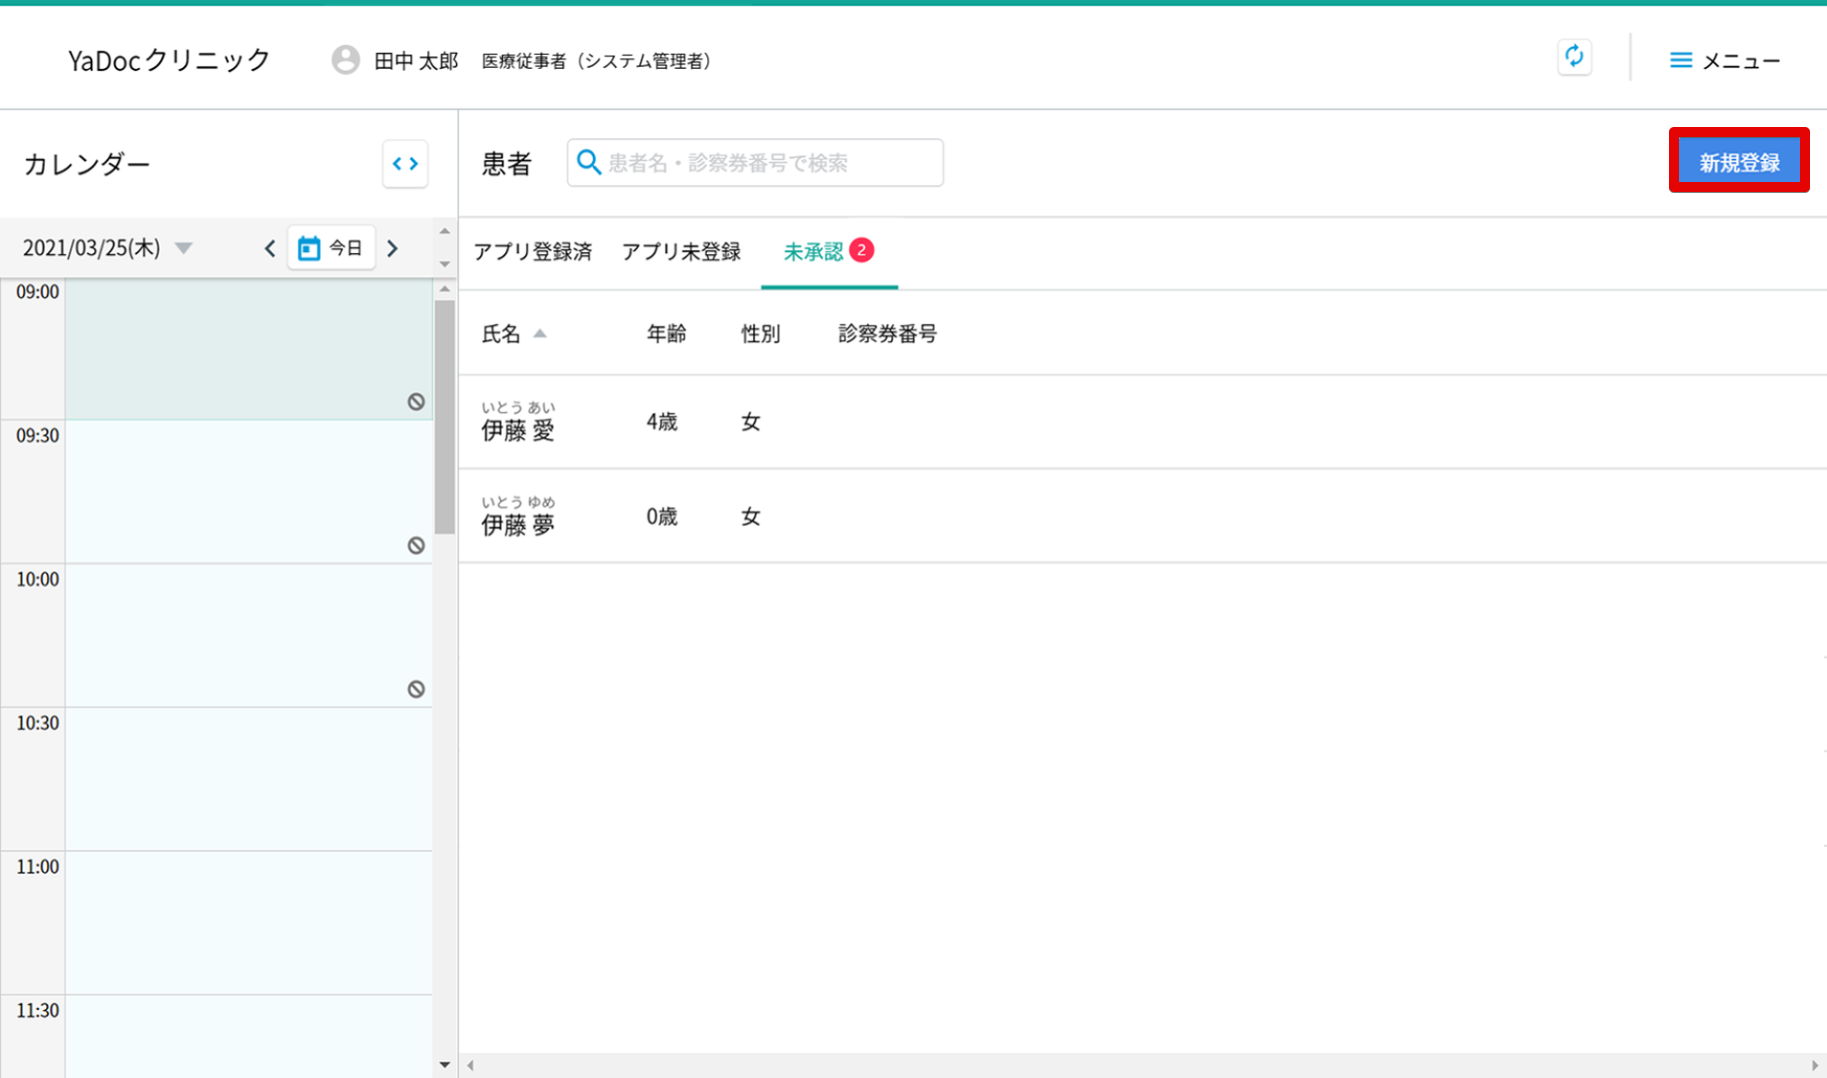
Task: Toggle calendar panel width with arrows icon
Action: 405,164
